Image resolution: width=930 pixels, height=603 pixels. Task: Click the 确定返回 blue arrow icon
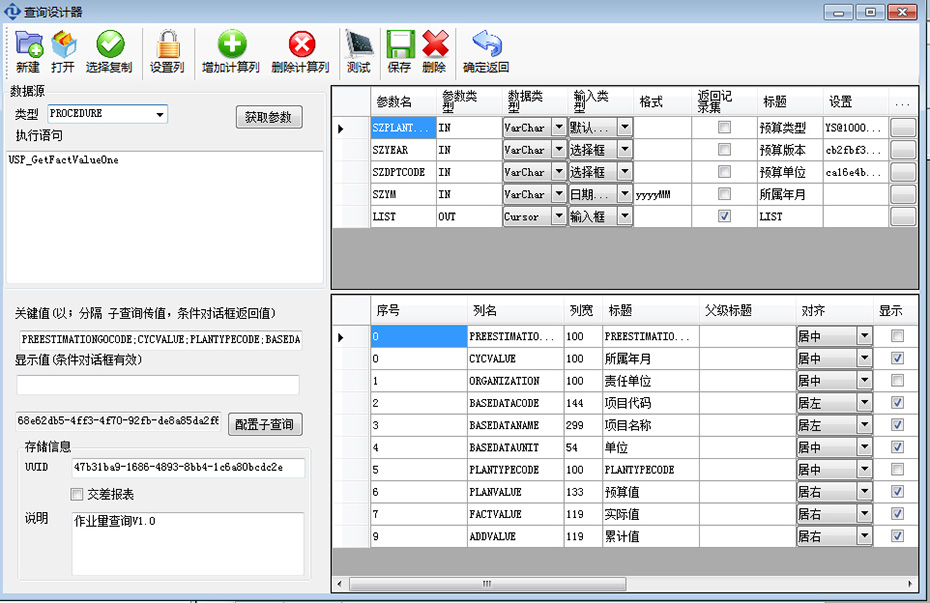pos(486,45)
